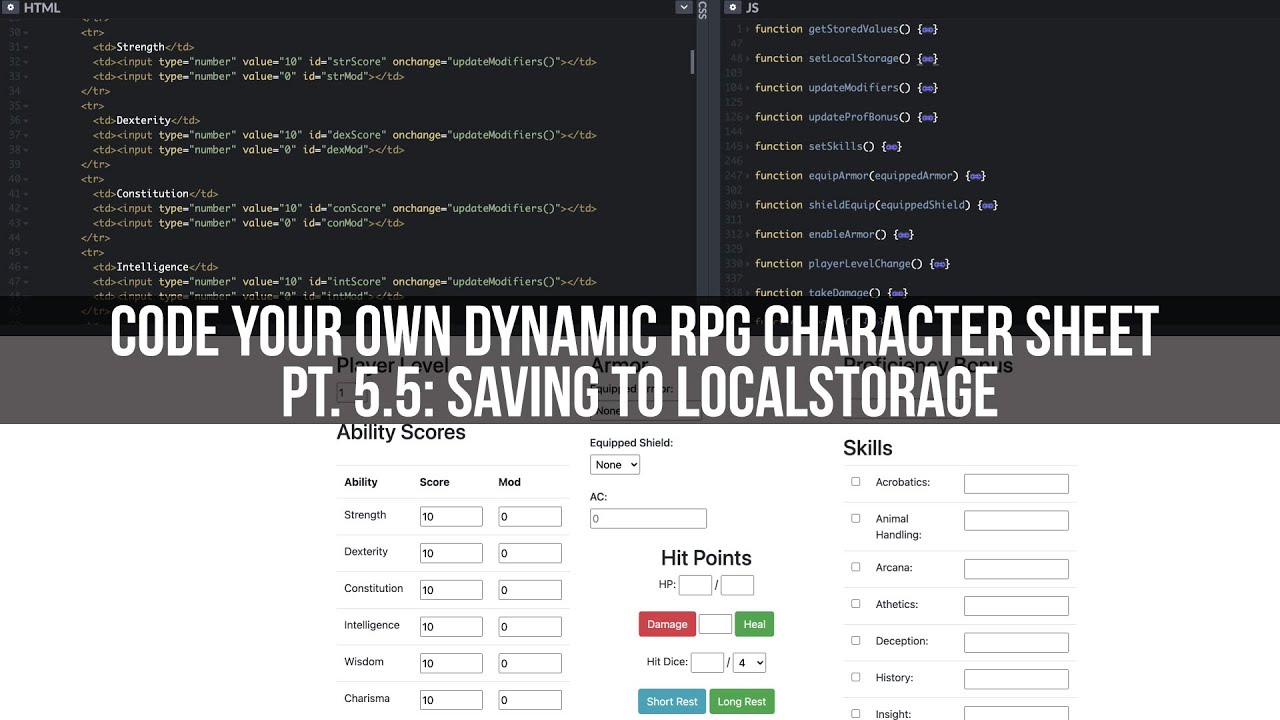Focus the Hit Dice count input
The width and height of the screenshot is (1280, 720).
[707, 662]
